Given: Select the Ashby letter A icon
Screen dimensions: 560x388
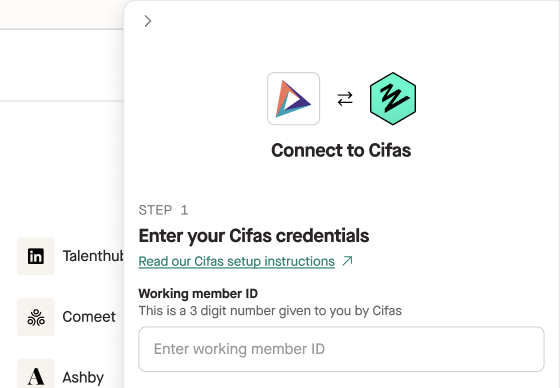Looking at the screenshot, I should [36, 374].
